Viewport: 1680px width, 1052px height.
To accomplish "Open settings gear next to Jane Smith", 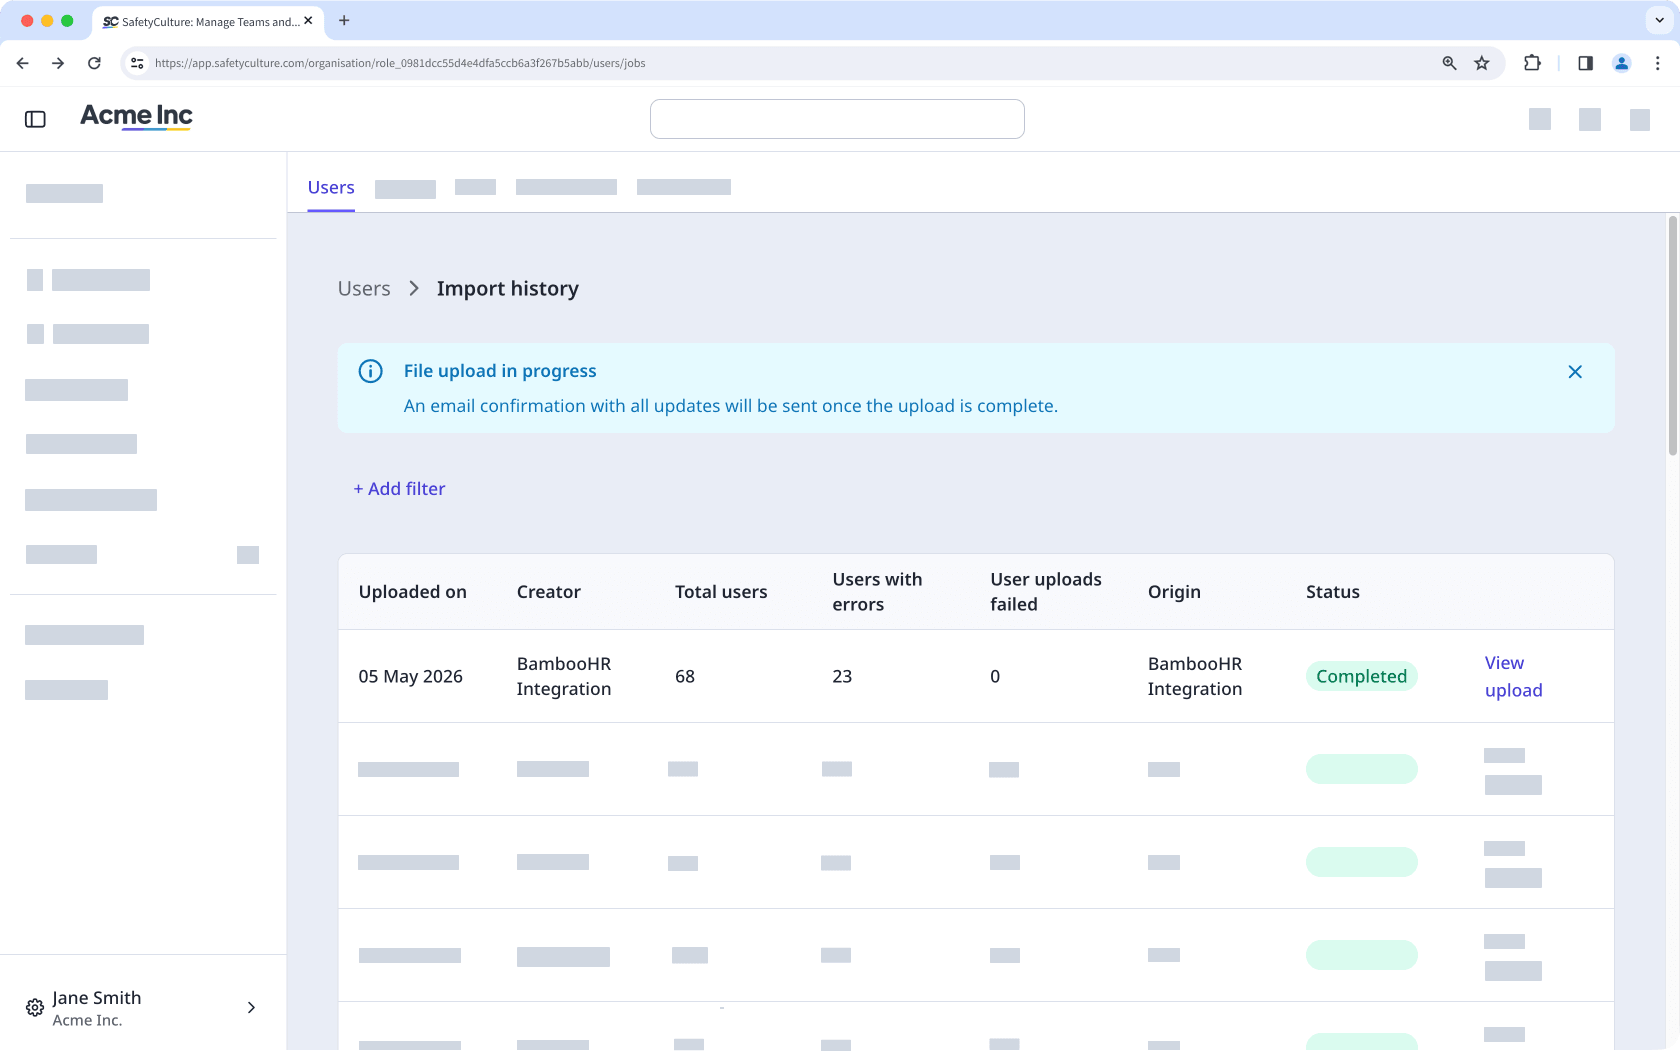I will coord(35,1008).
